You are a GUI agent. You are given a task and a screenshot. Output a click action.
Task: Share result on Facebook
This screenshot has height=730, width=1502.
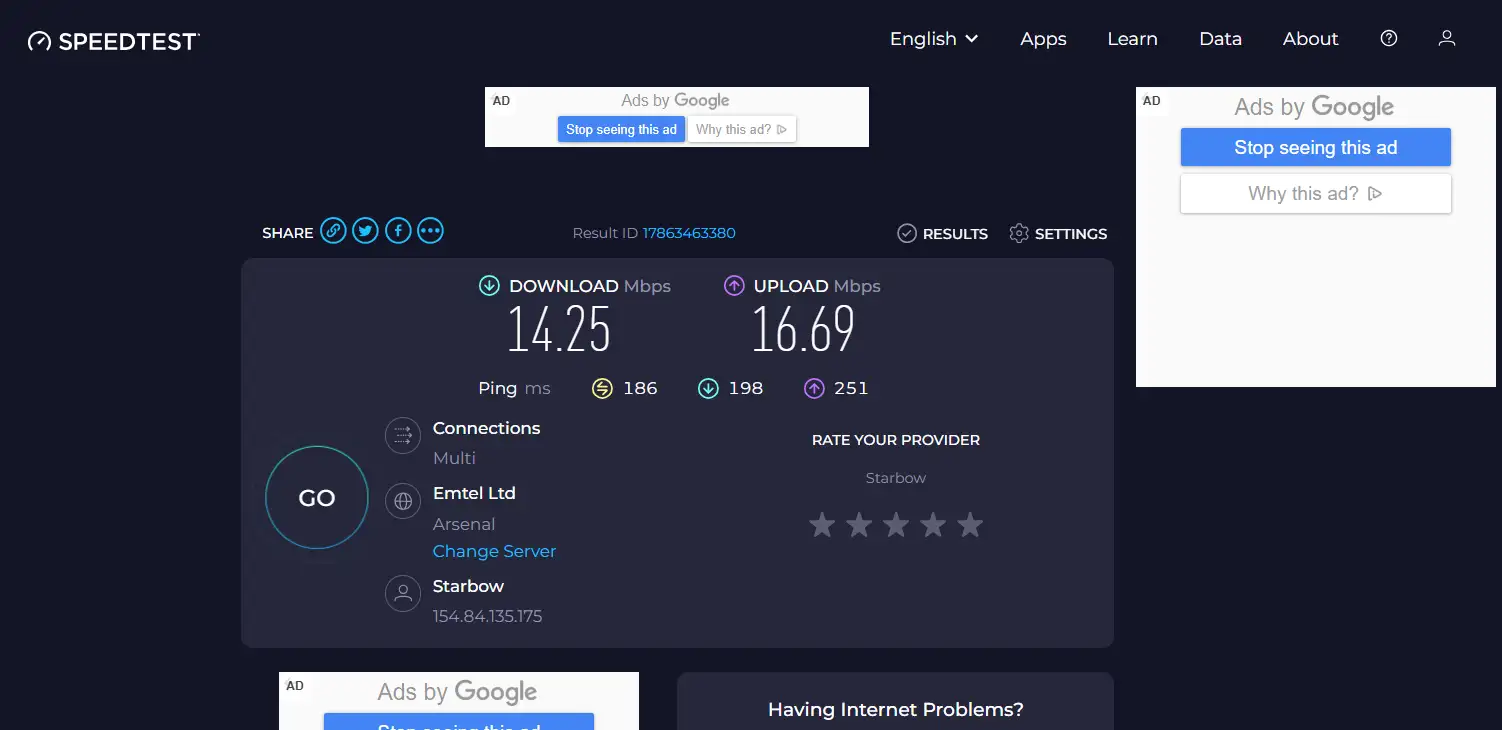(x=398, y=231)
